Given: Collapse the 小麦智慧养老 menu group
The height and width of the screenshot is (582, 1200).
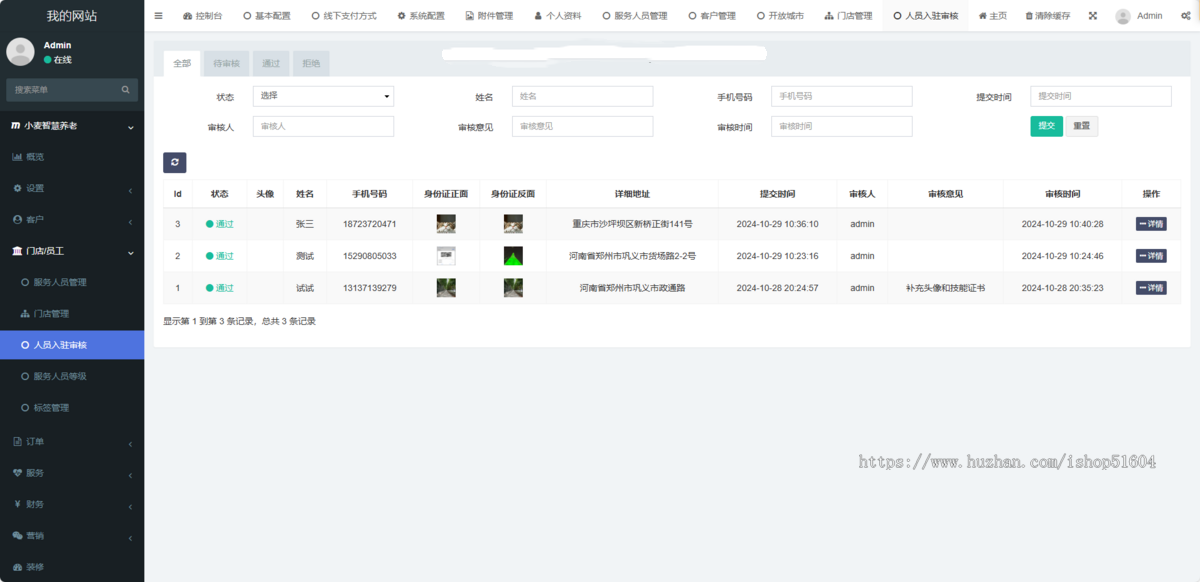Looking at the screenshot, I should click(72, 126).
